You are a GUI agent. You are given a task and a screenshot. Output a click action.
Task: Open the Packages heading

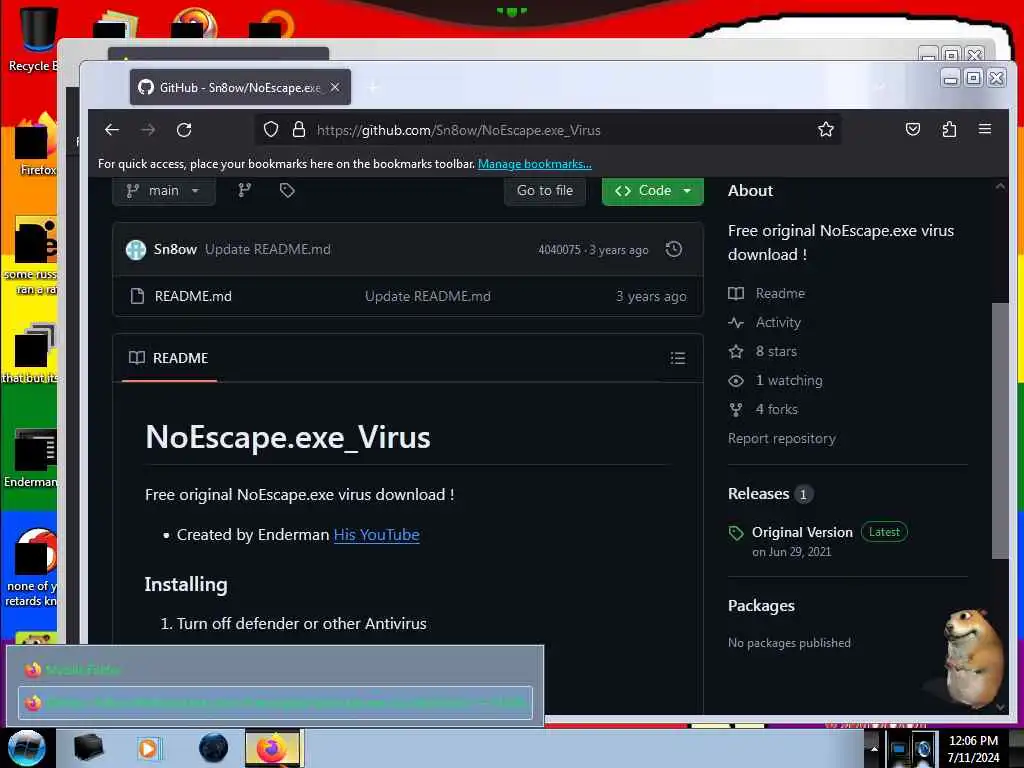click(761, 606)
